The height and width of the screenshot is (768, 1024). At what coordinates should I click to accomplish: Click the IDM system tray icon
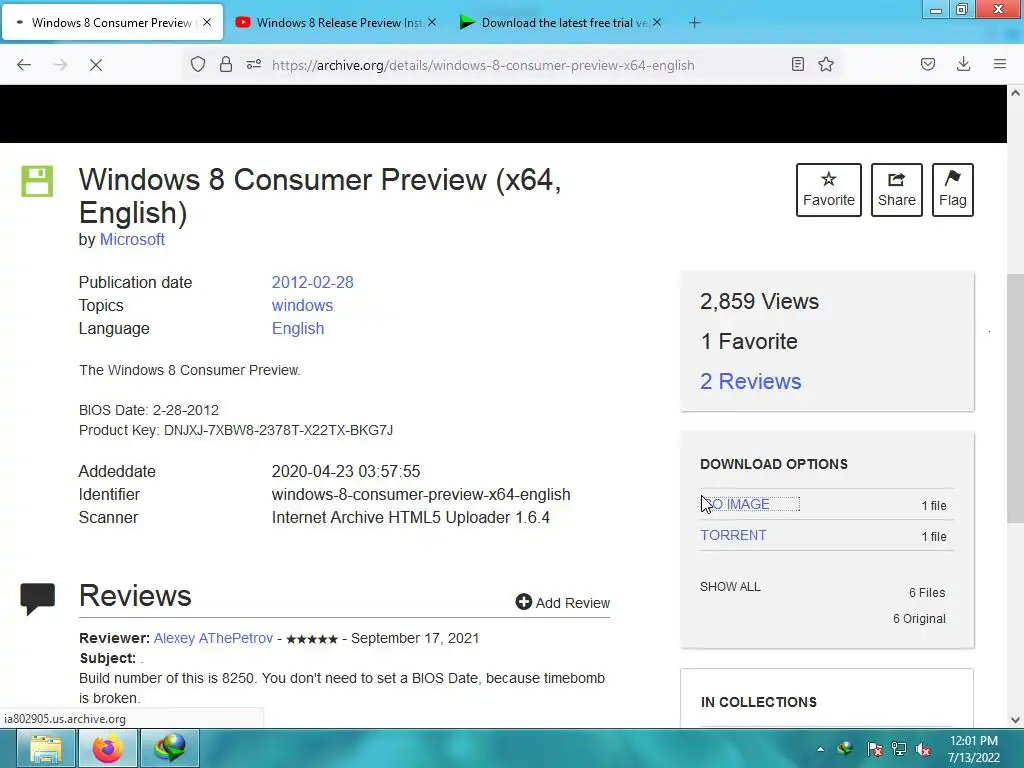(845, 749)
